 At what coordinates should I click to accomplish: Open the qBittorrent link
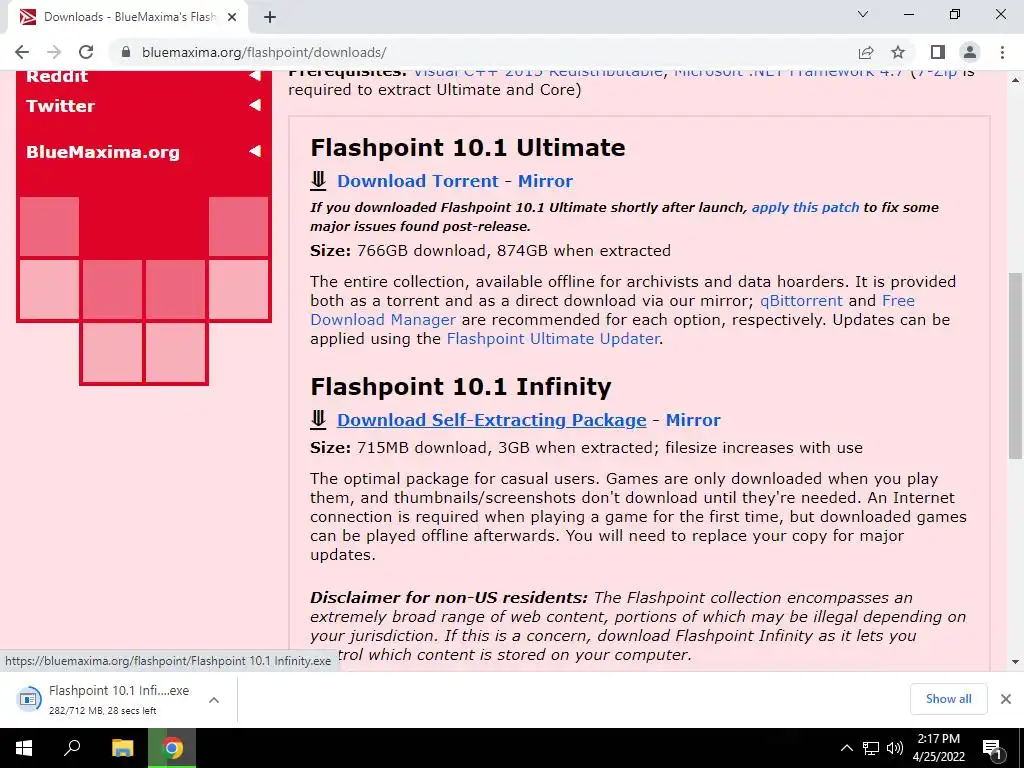tap(801, 300)
